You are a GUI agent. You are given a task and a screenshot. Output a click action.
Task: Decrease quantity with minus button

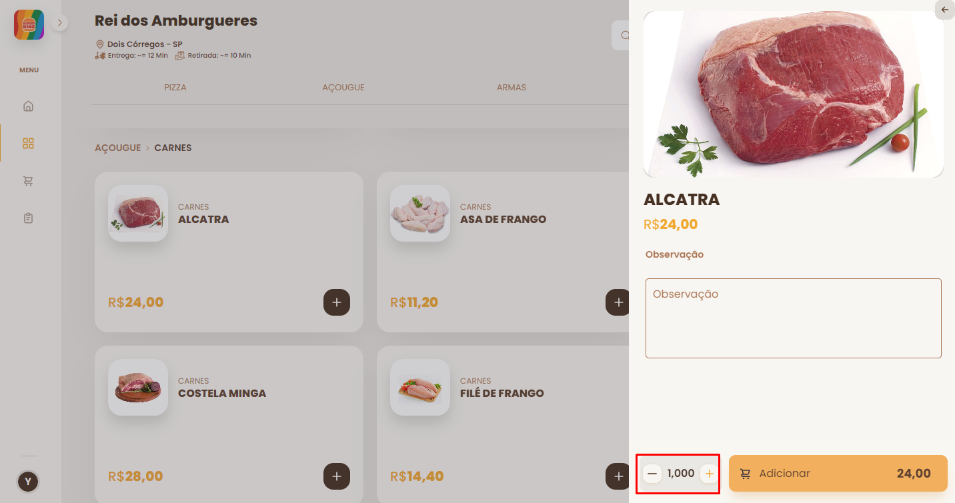(652, 473)
